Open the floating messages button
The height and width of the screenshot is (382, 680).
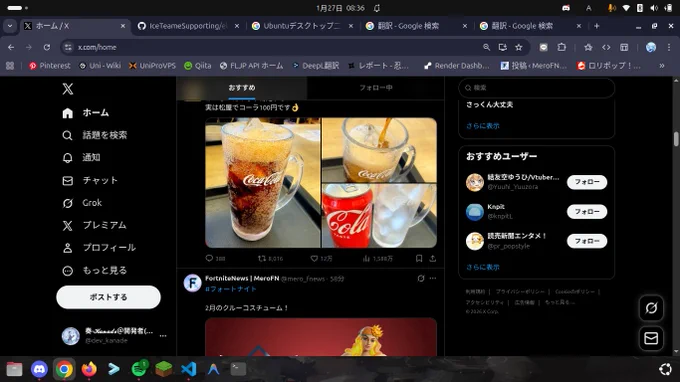[651, 338]
